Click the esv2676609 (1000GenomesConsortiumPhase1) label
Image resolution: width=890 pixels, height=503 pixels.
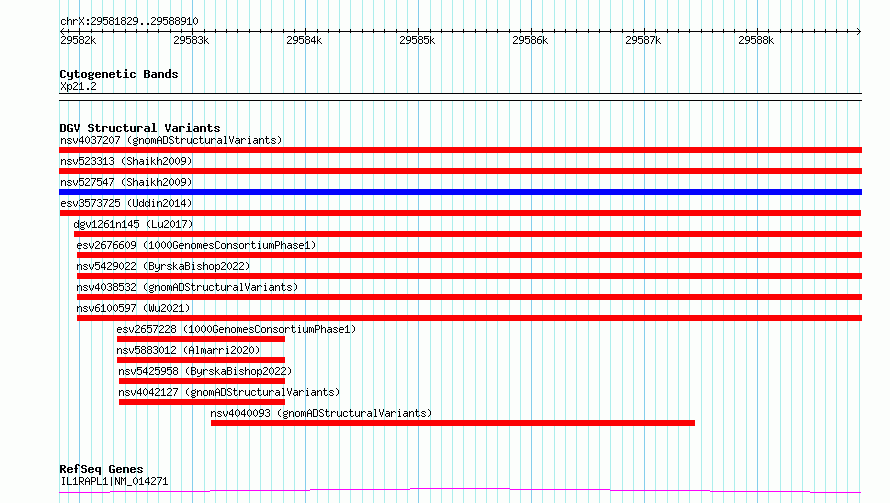(196, 245)
